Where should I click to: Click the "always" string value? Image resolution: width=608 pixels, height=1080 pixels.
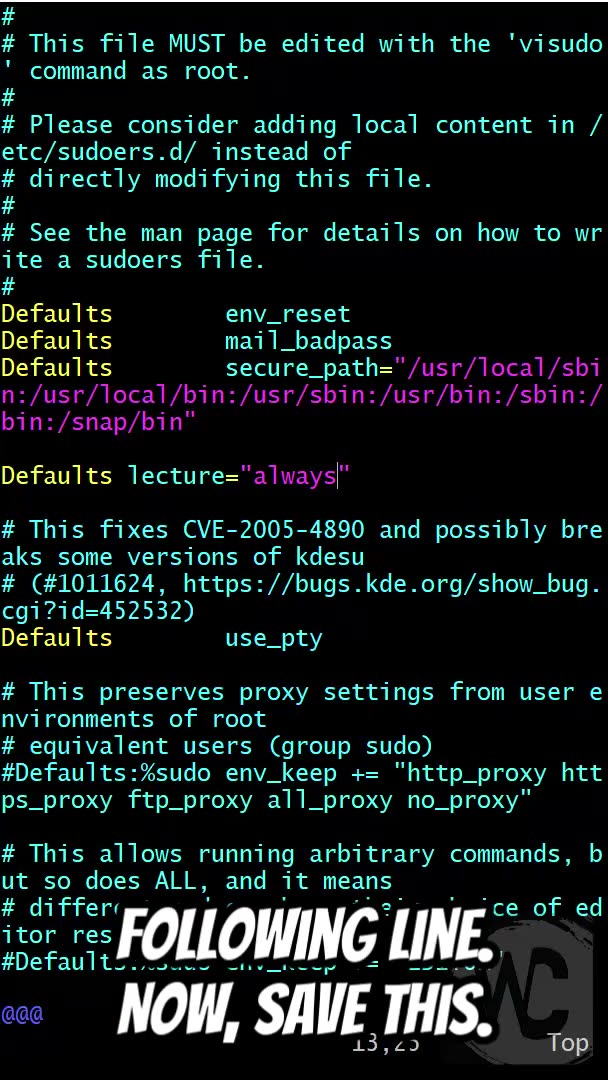coord(294,476)
